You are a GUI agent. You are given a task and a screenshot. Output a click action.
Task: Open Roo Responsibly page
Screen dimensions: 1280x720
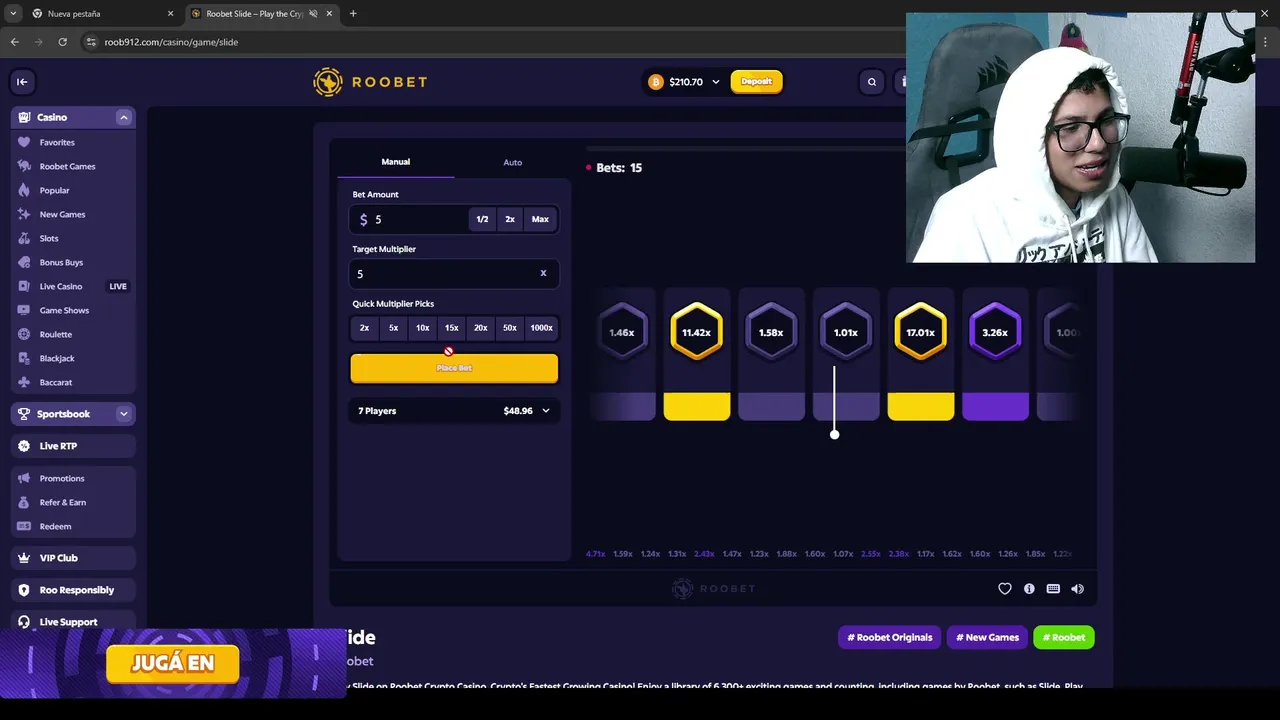click(x=73, y=590)
